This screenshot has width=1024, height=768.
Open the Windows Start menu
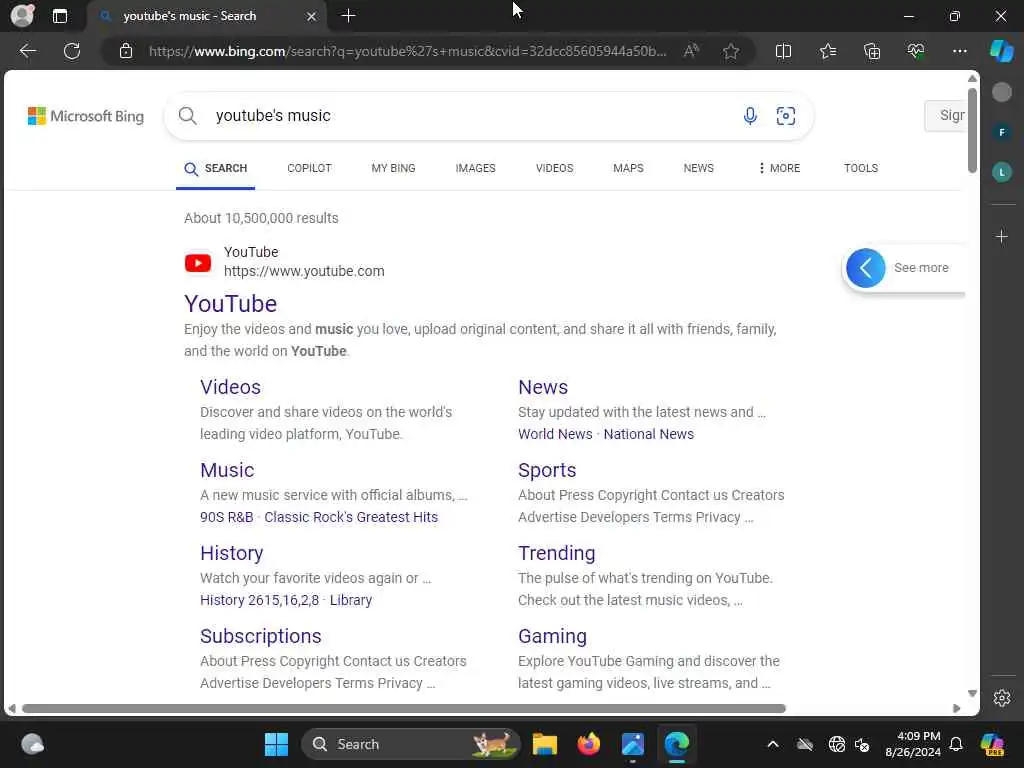(276, 744)
